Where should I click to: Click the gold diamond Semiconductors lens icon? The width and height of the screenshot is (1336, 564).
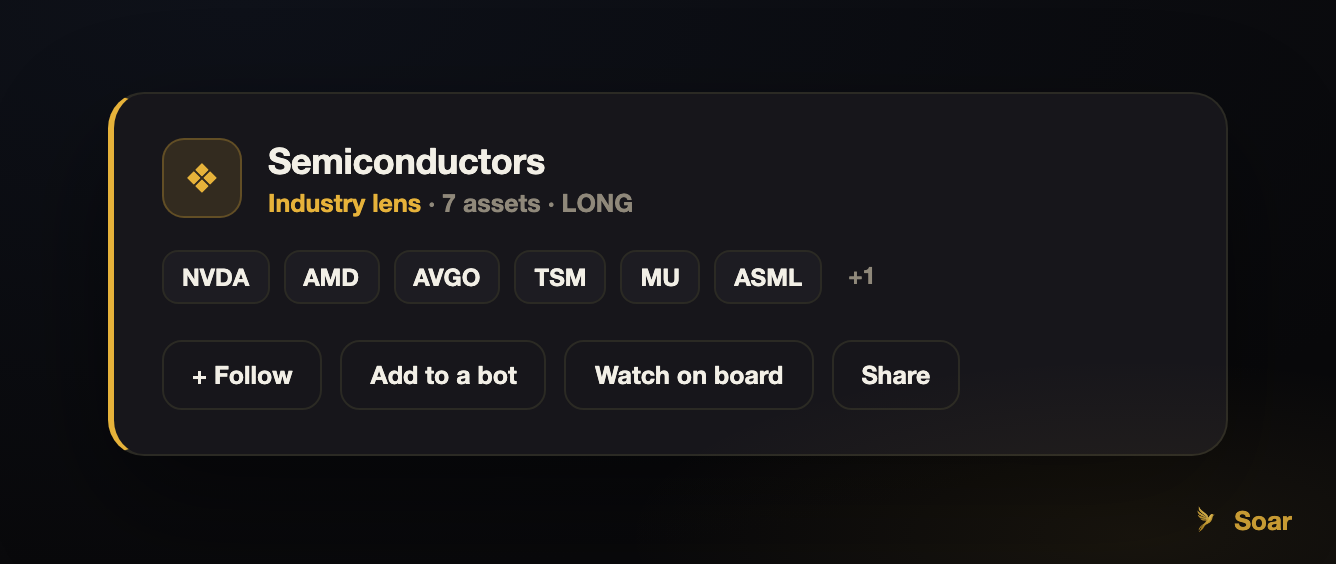click(x=202, y=178)
